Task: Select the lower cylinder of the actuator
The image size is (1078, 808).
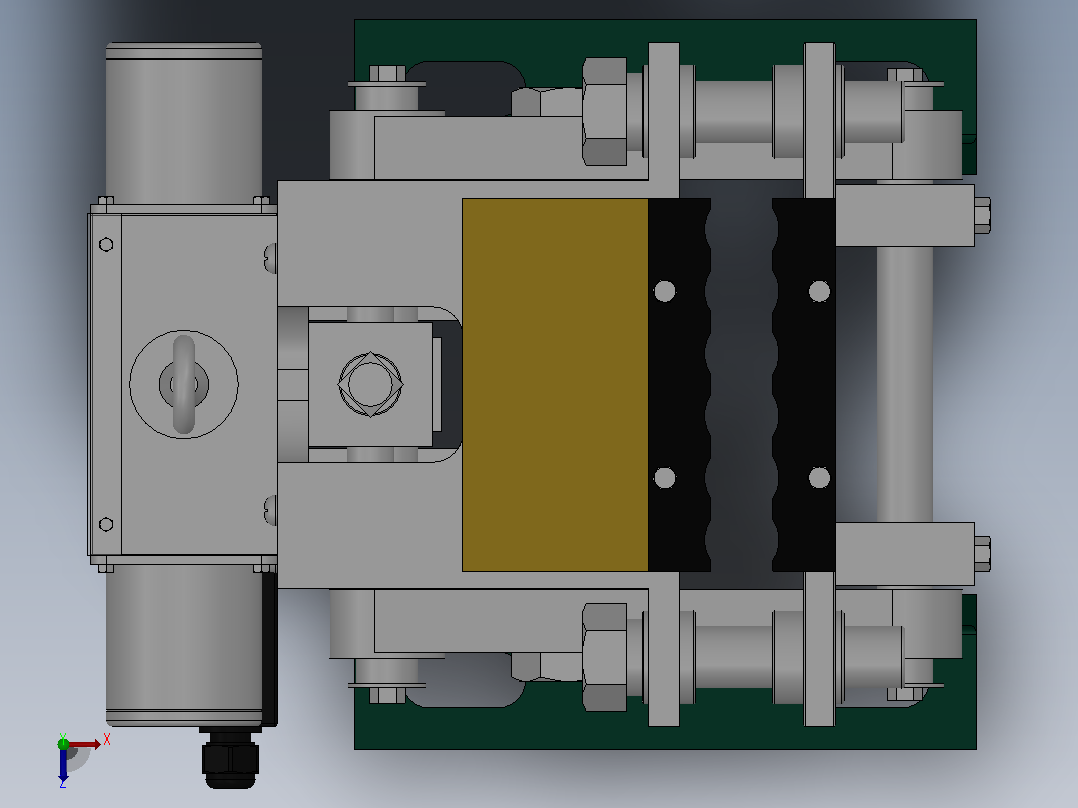Action: (x=184, y=645)
